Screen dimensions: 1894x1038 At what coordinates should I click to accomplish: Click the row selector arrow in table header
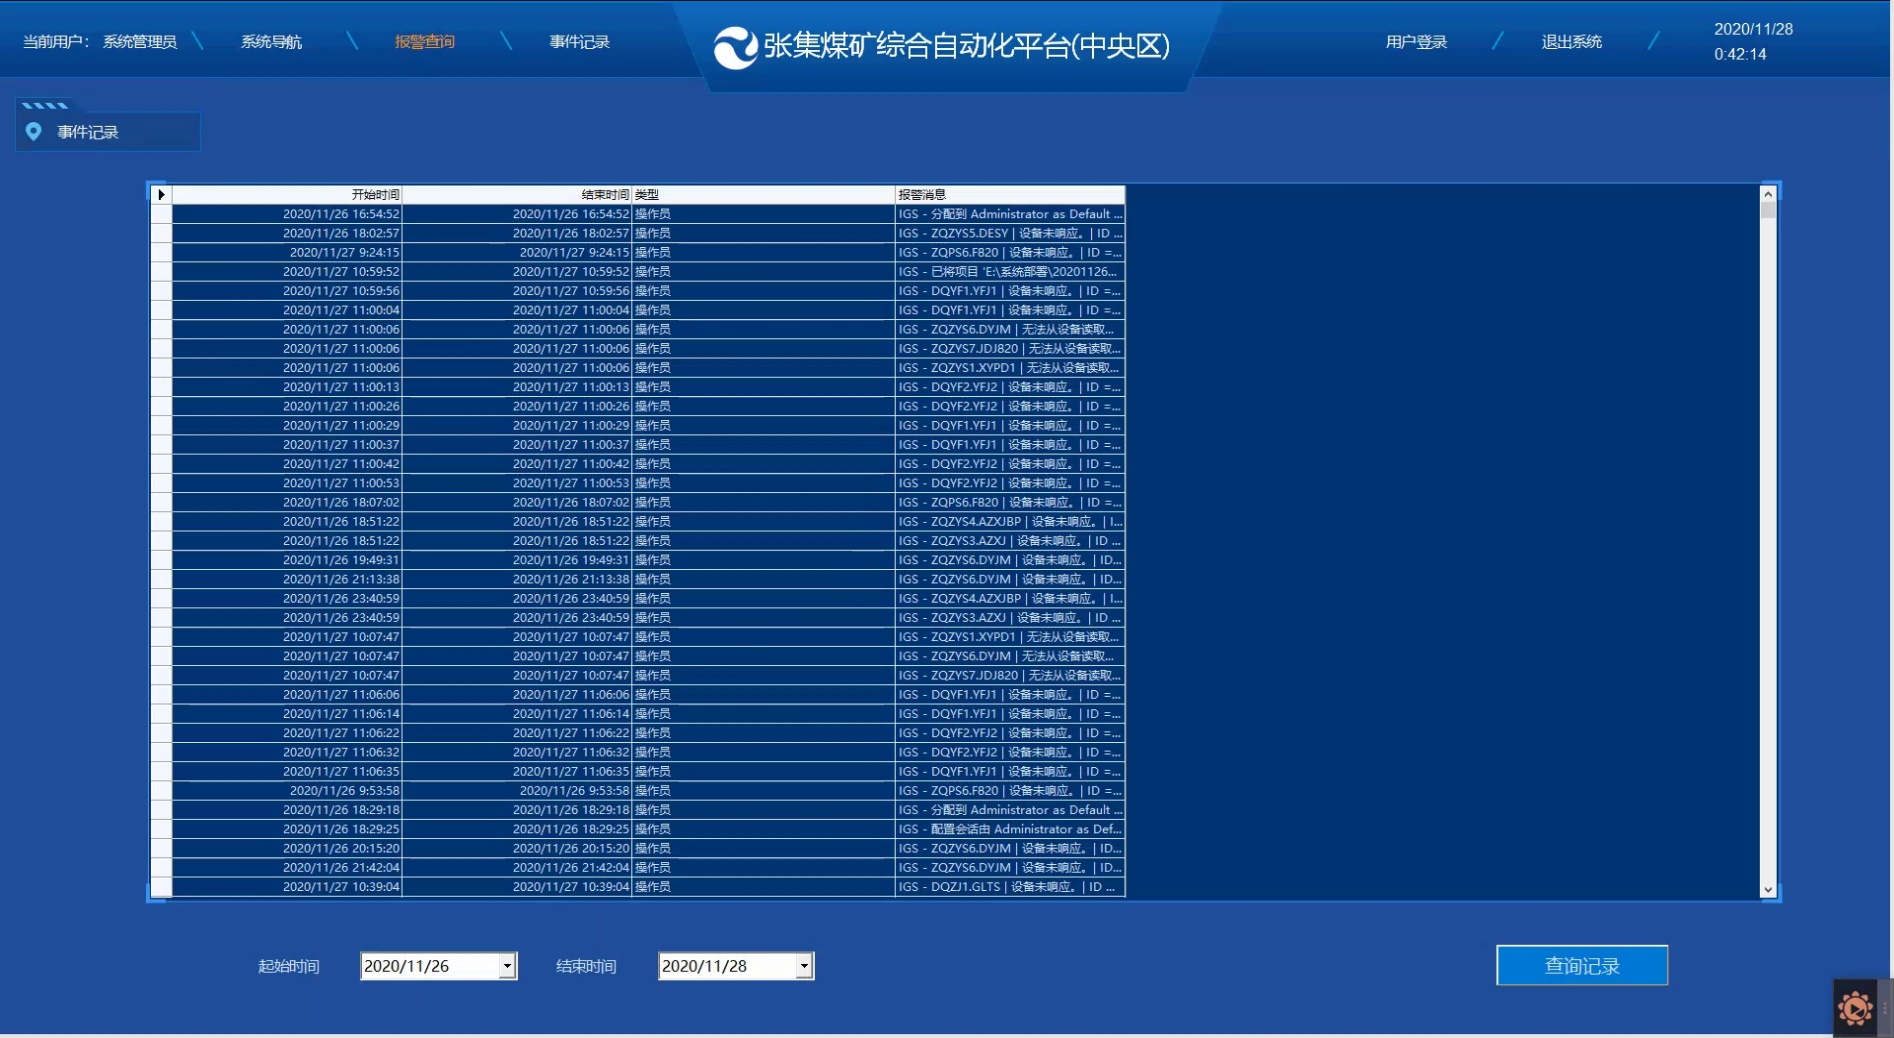tap(161, 195)
